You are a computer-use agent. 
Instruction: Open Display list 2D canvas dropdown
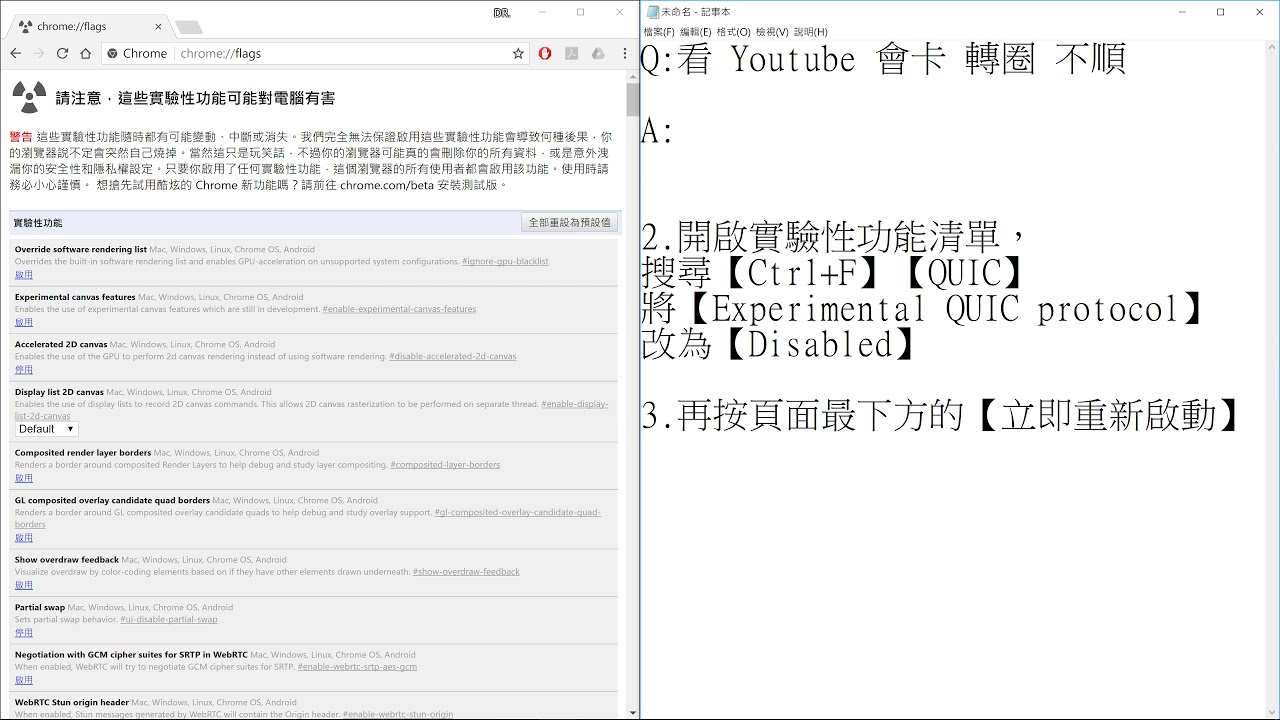[46, 429]
